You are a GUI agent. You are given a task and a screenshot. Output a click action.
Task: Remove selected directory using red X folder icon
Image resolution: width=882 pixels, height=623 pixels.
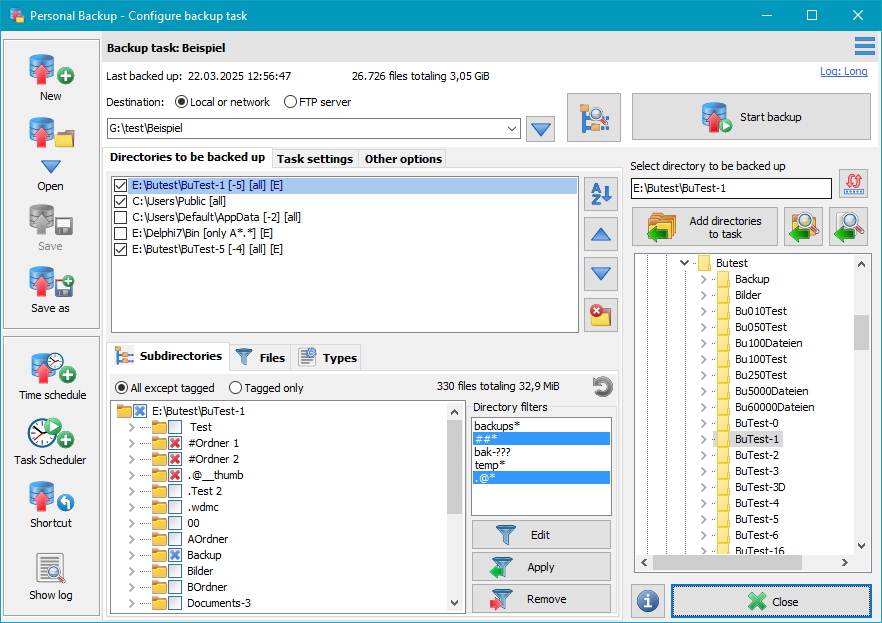600,314
